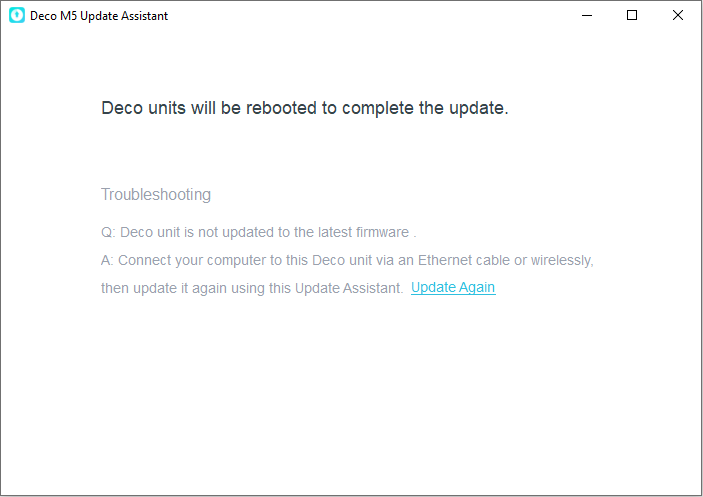This screenshot has height=497, width=703.
Task: Click the question about latest firmware
Action: tap(259, 232)
